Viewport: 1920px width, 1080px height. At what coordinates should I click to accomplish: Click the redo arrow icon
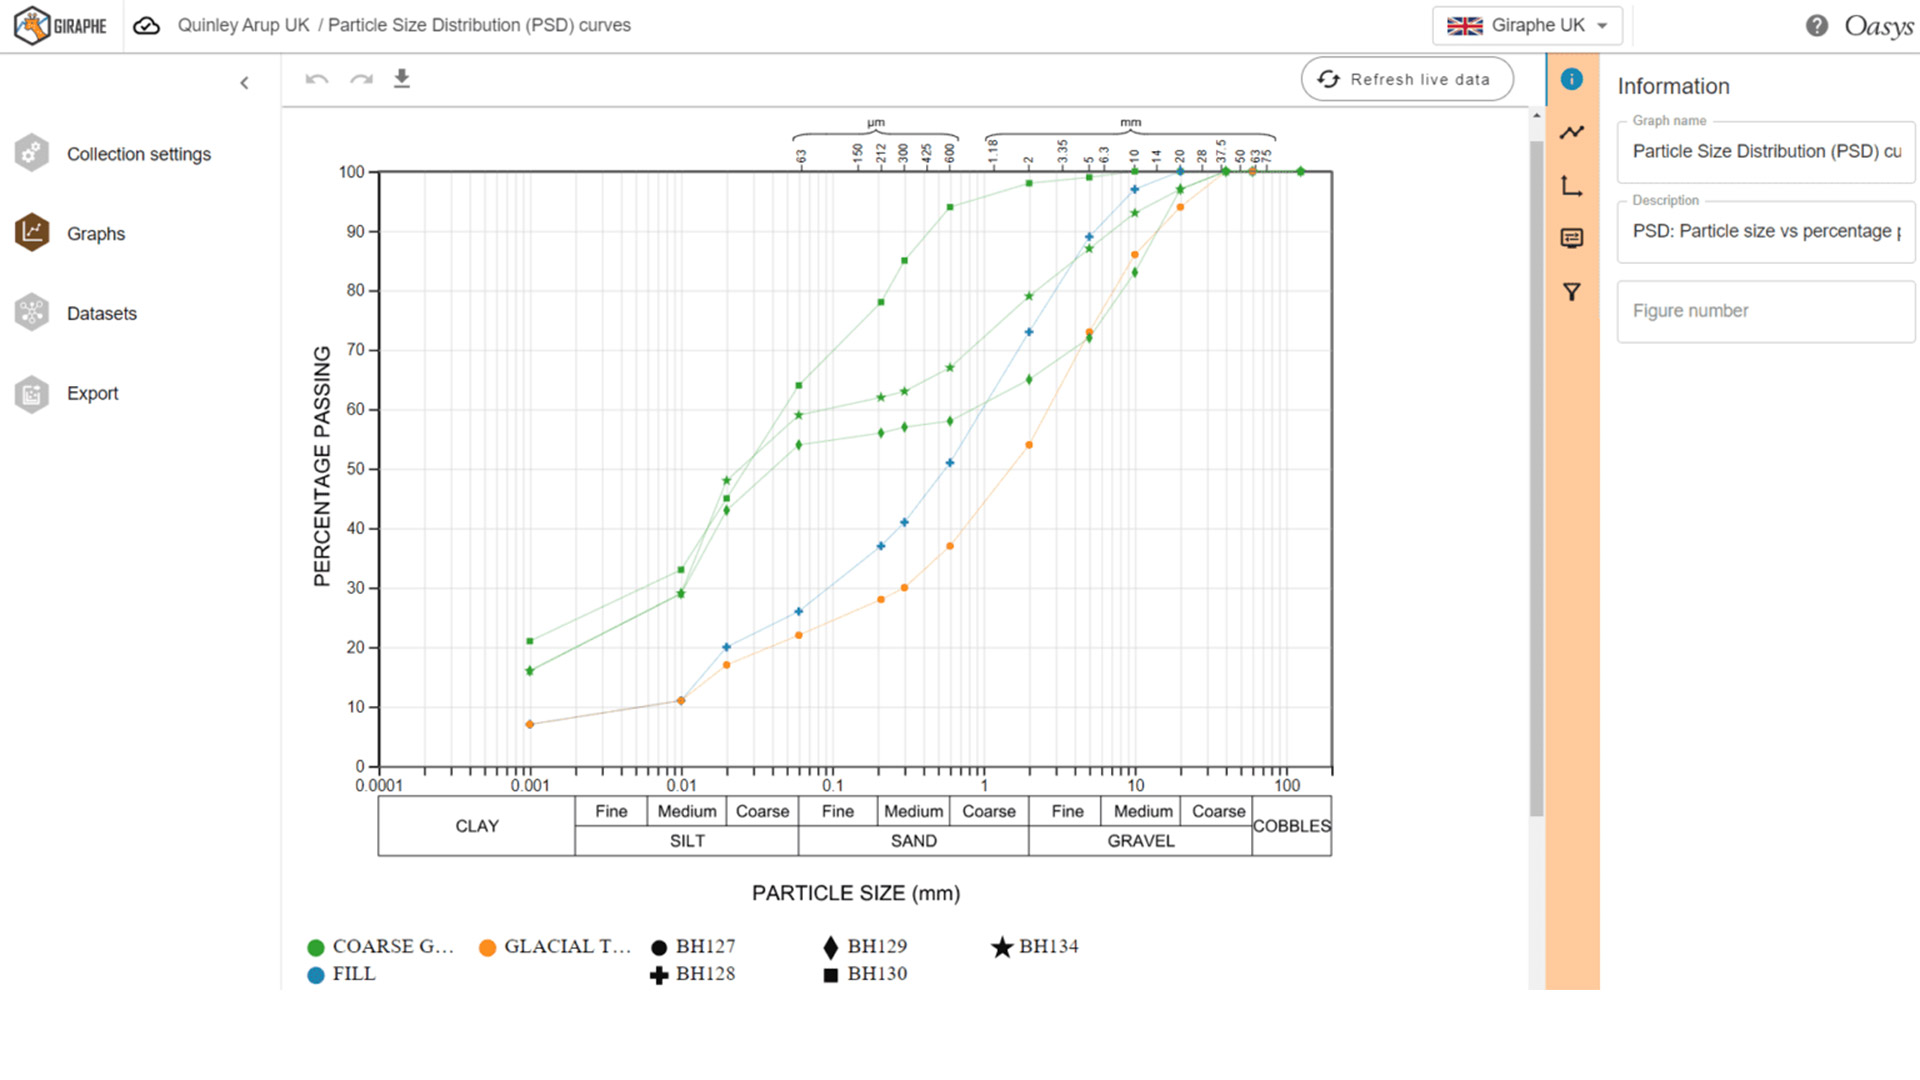click(x=361, y=79)
